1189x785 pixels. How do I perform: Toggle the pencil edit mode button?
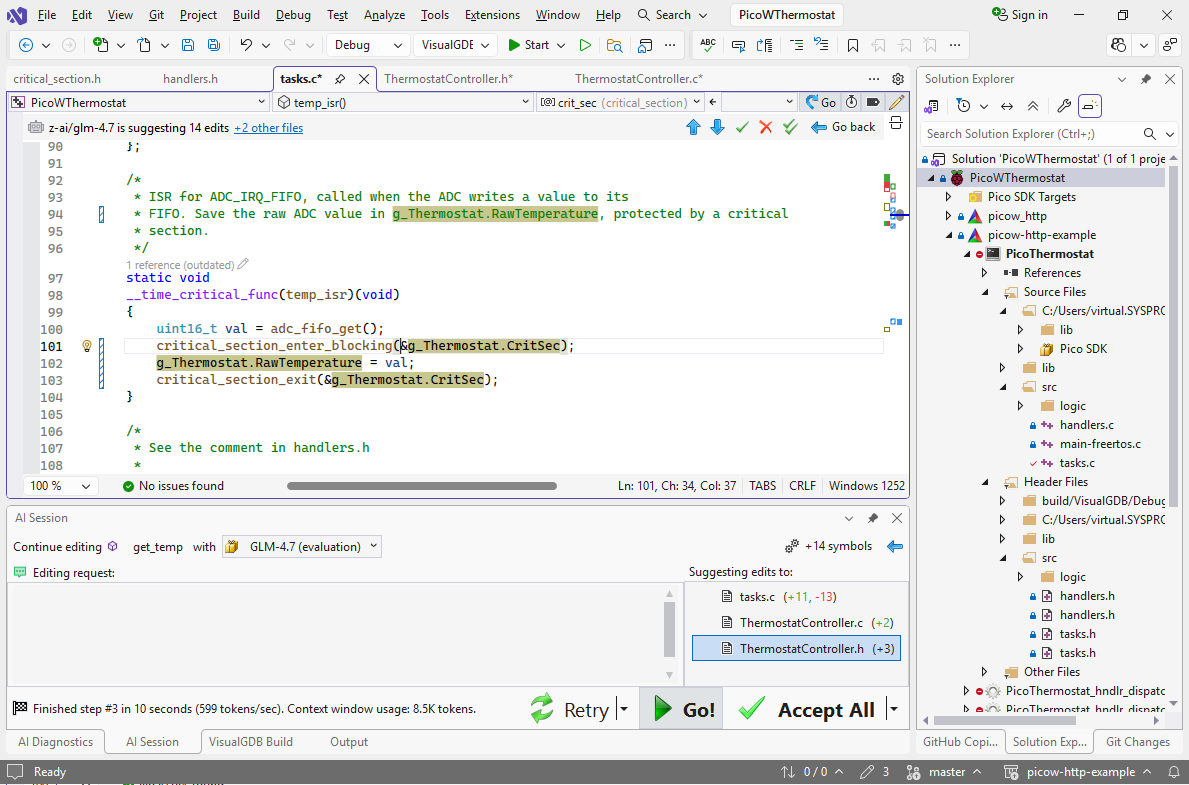coord(896,102)
